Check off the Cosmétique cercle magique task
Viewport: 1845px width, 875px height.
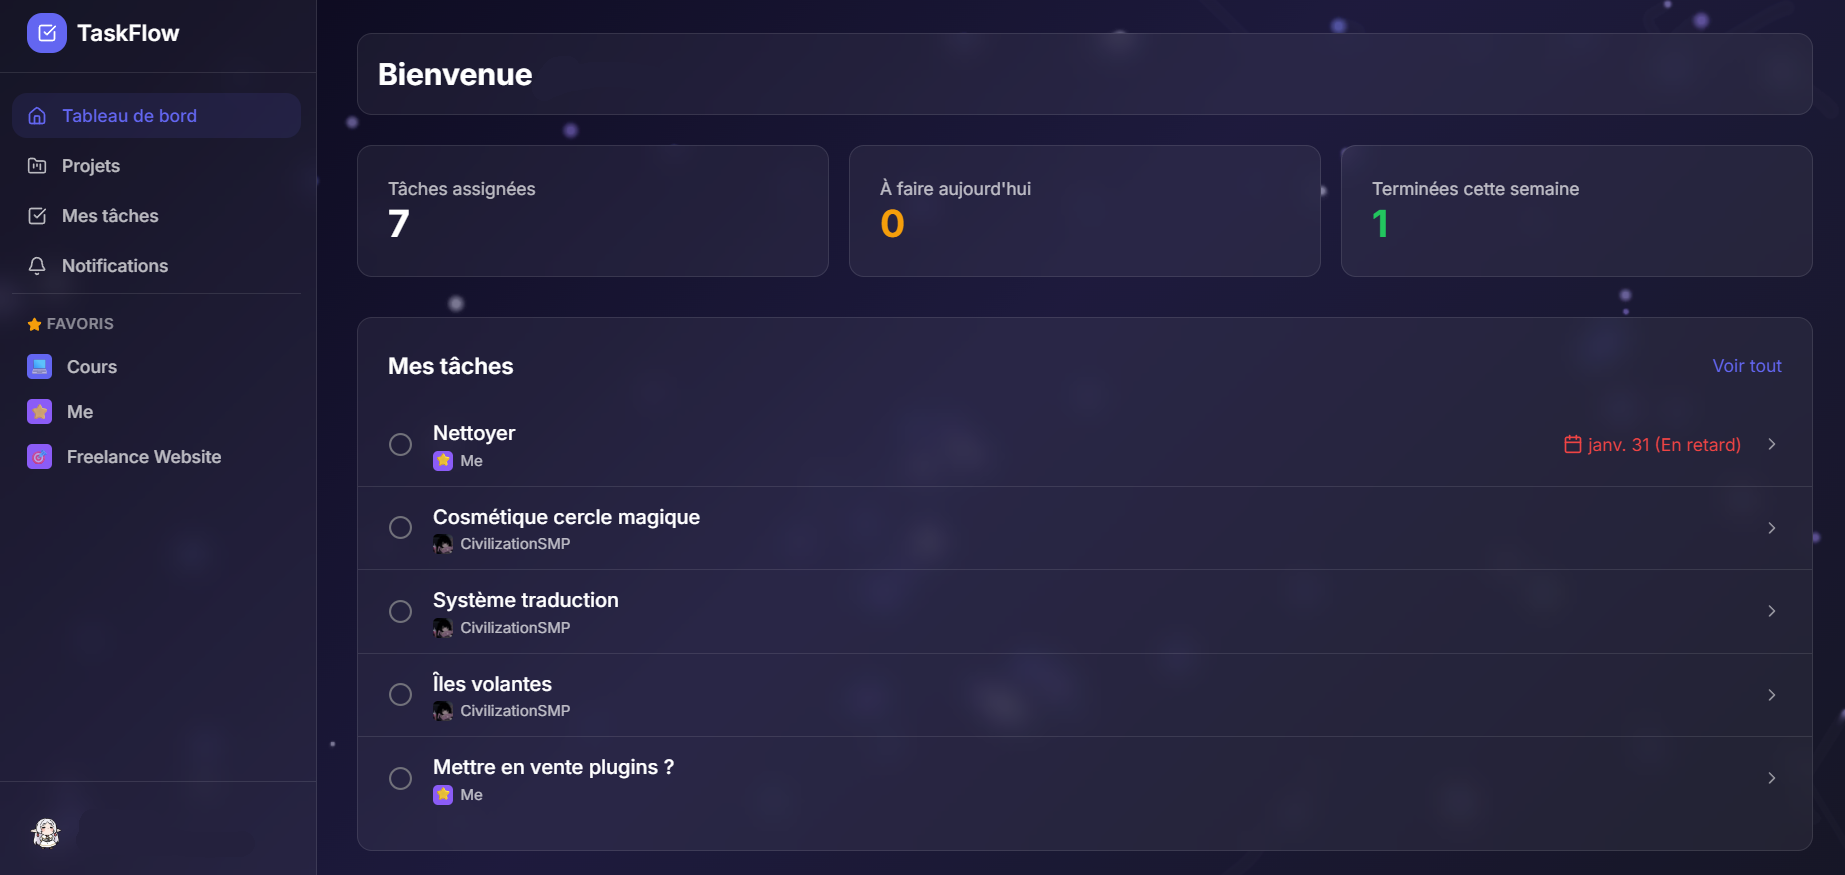coord(401,527)
